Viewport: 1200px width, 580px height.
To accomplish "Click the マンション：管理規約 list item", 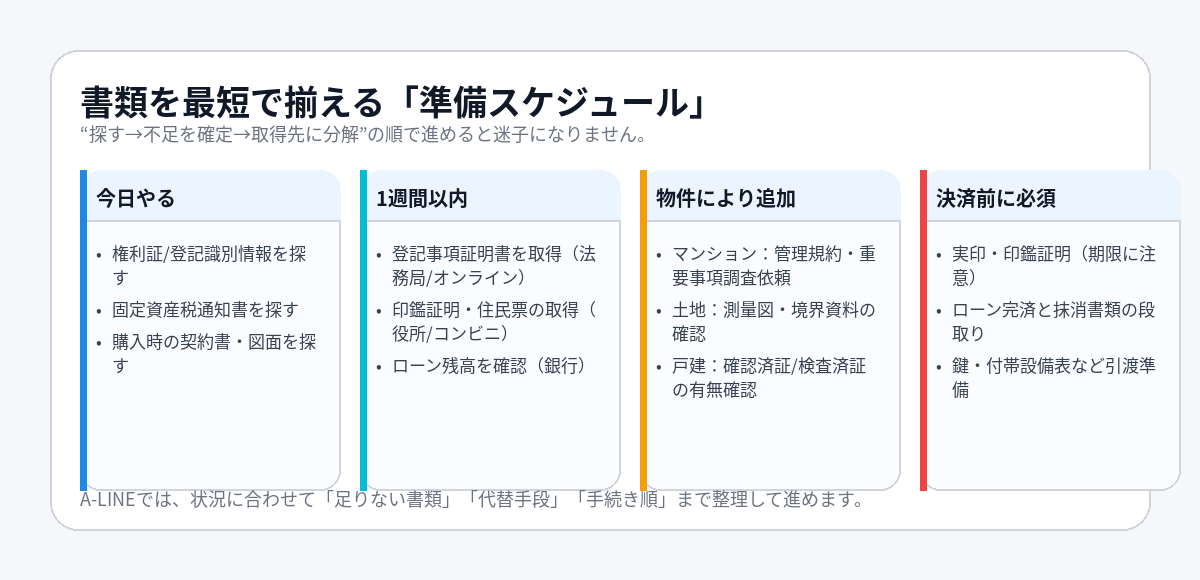I will tap(774, 265).
